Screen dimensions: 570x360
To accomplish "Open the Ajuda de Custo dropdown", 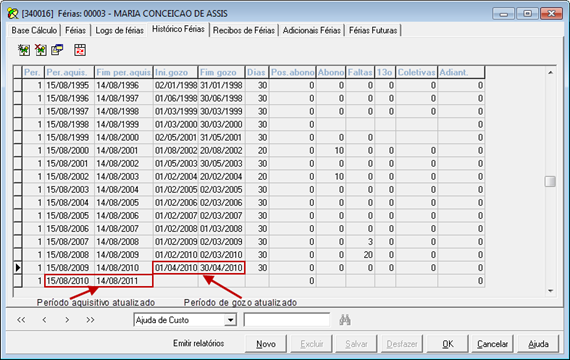I will (x=230, y=320).
